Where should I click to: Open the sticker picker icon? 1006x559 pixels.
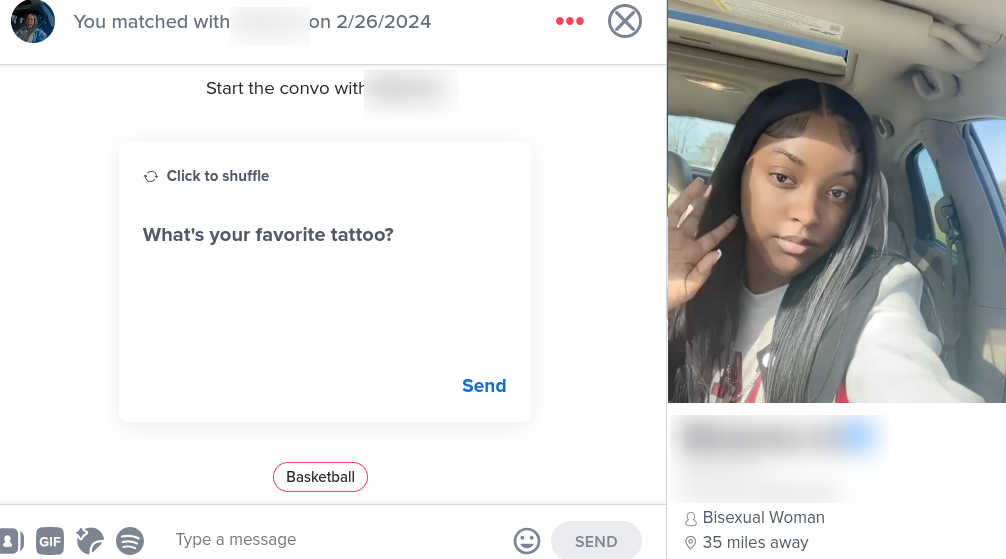pos(90,540)
